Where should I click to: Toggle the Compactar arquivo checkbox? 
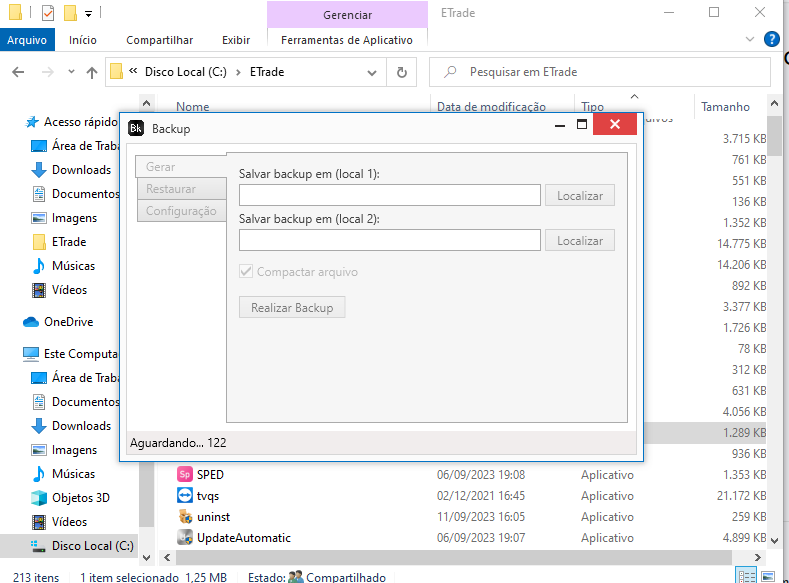click(x=246, y=272)
